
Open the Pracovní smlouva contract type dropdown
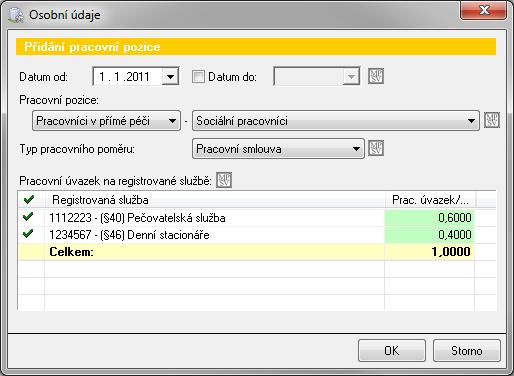pos(278,149)
